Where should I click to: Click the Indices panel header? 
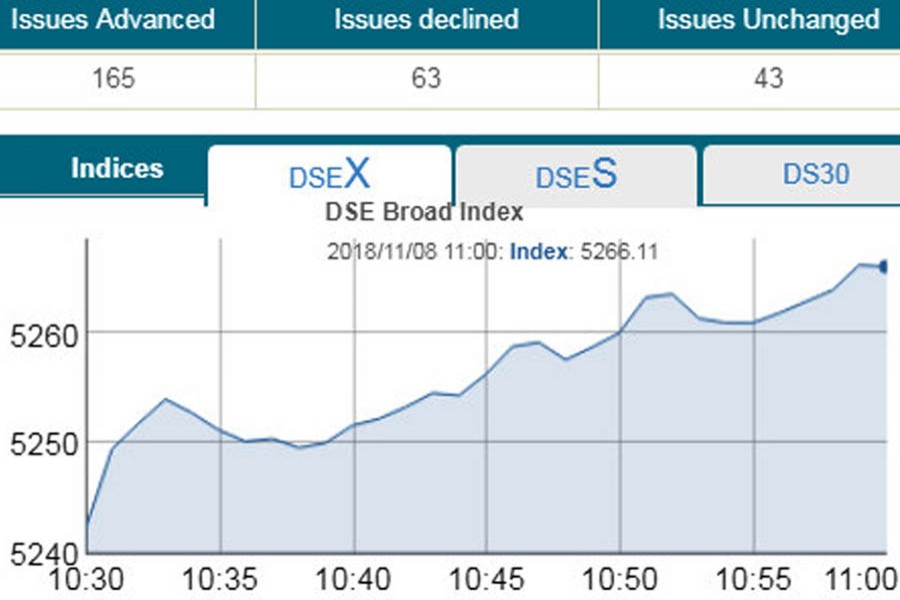coord(116,168)
